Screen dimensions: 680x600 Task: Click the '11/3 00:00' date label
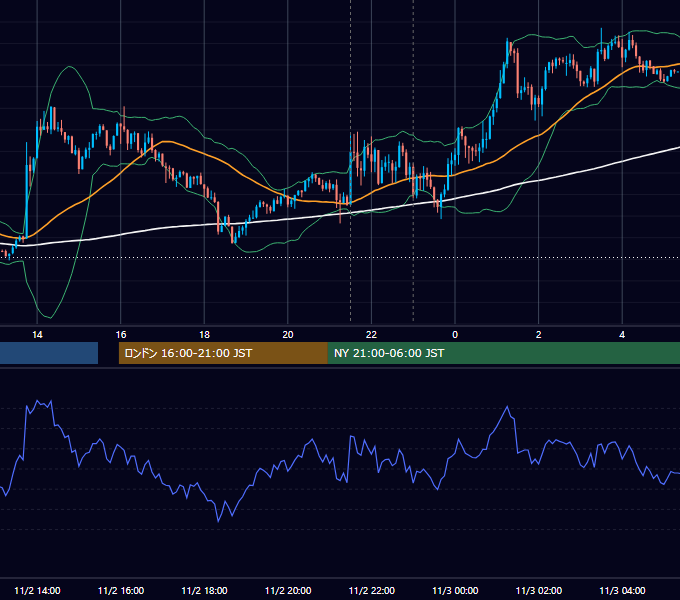point(455,591)
